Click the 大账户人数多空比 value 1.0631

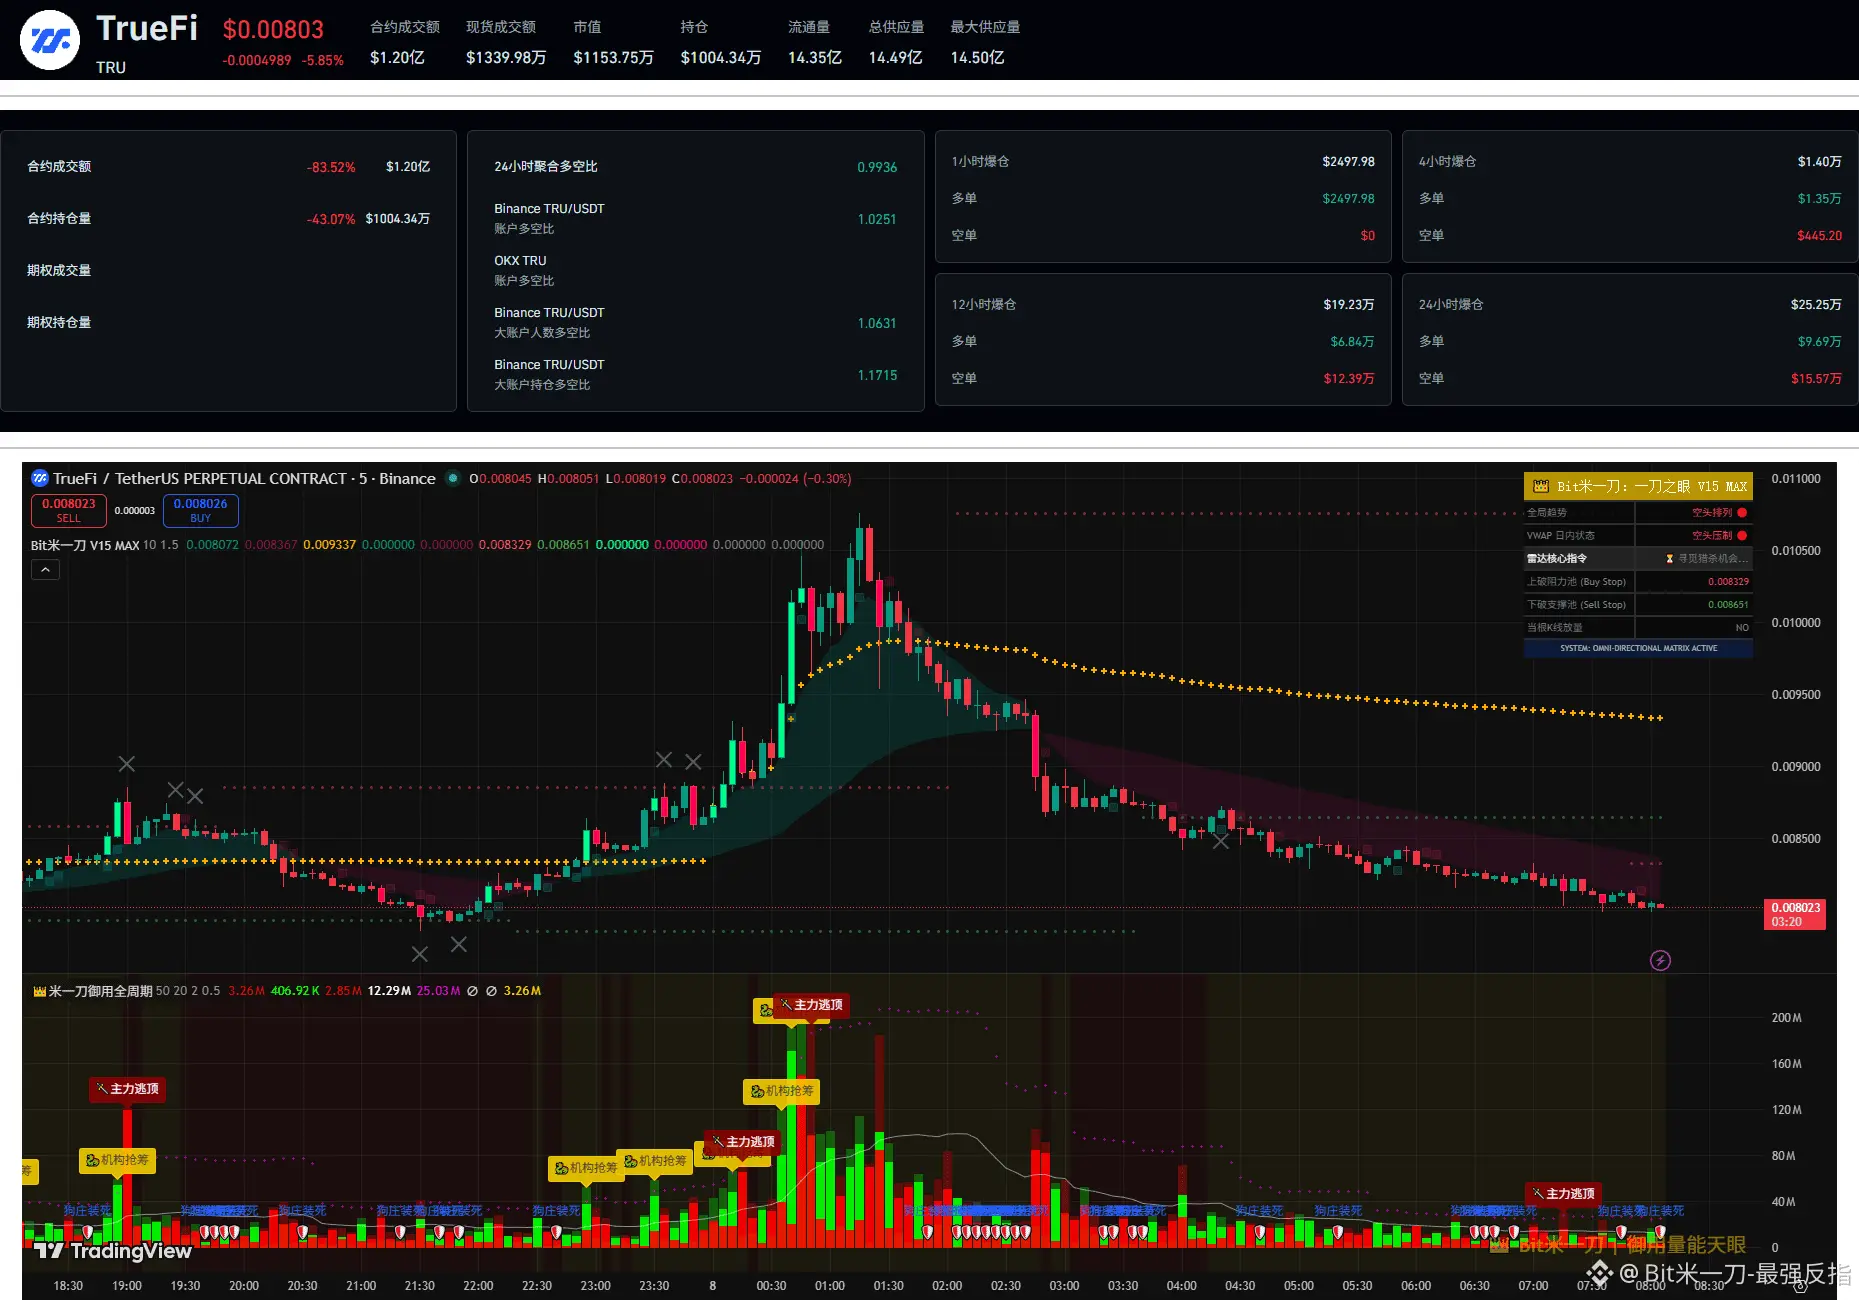[x=877, y=324]
